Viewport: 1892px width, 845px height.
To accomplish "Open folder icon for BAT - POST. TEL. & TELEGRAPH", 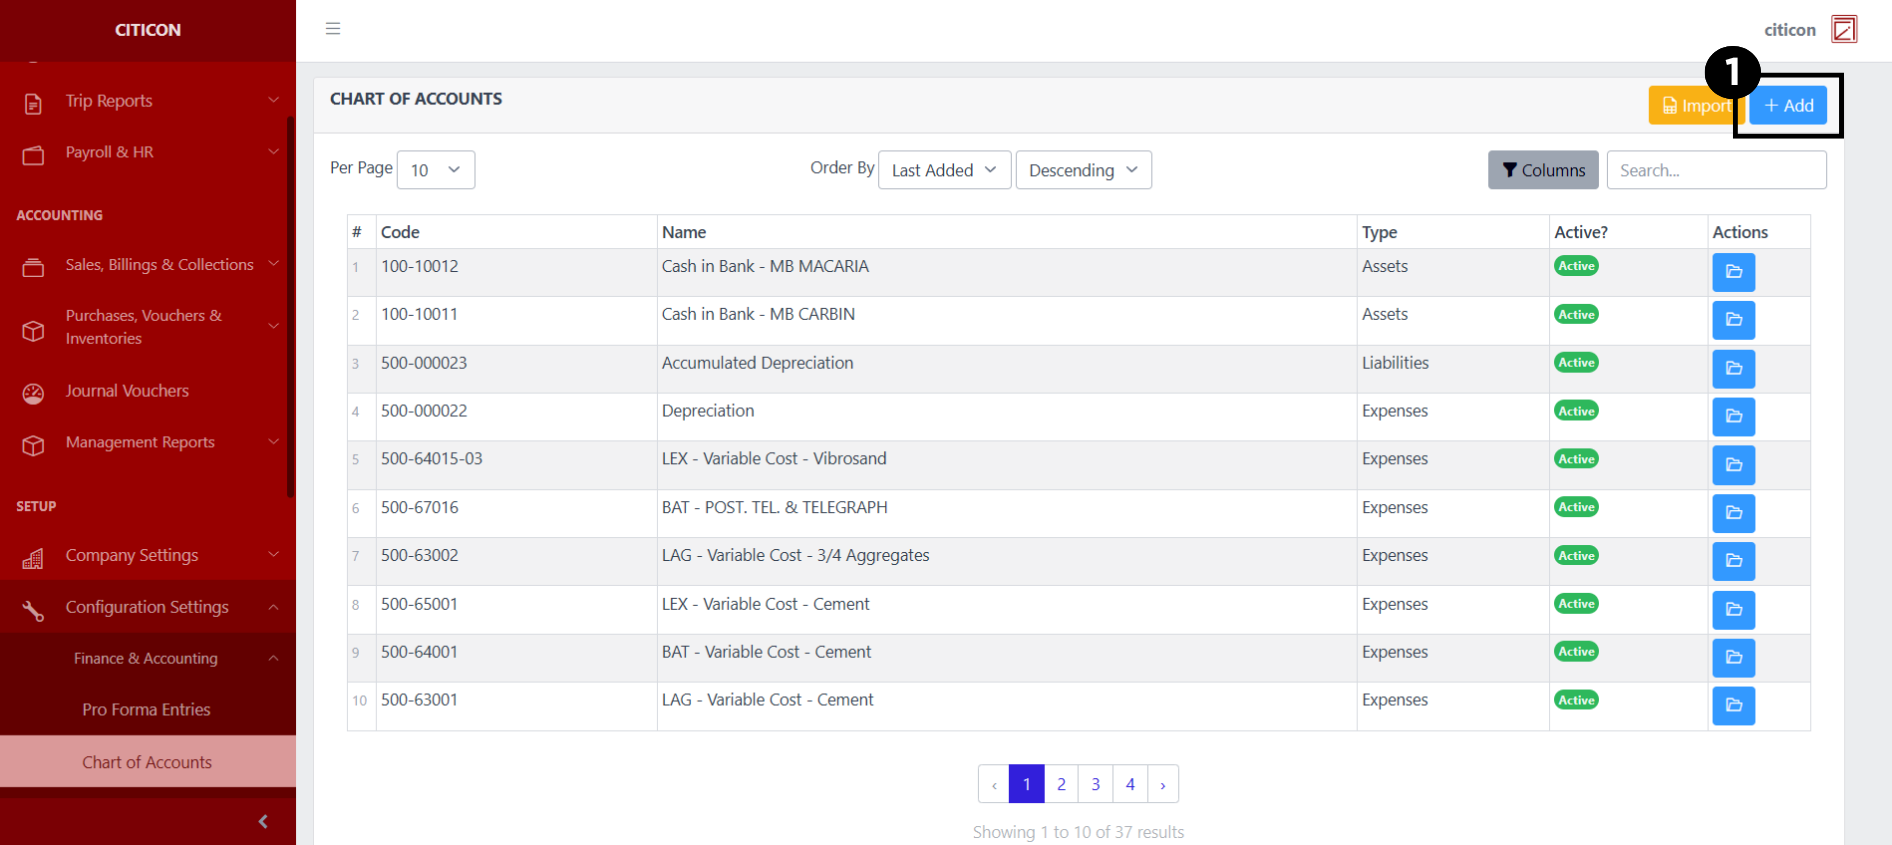I will pos(1733,513).
